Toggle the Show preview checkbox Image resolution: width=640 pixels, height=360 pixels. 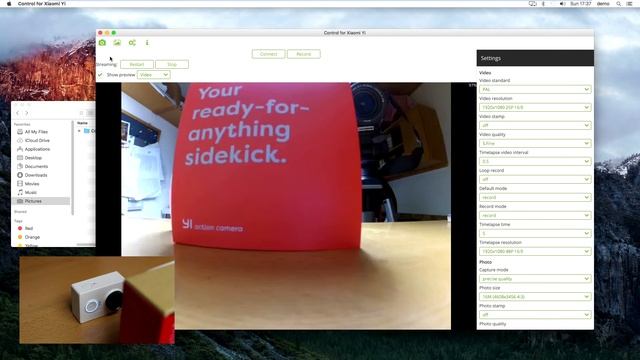(x=100, y=75)
